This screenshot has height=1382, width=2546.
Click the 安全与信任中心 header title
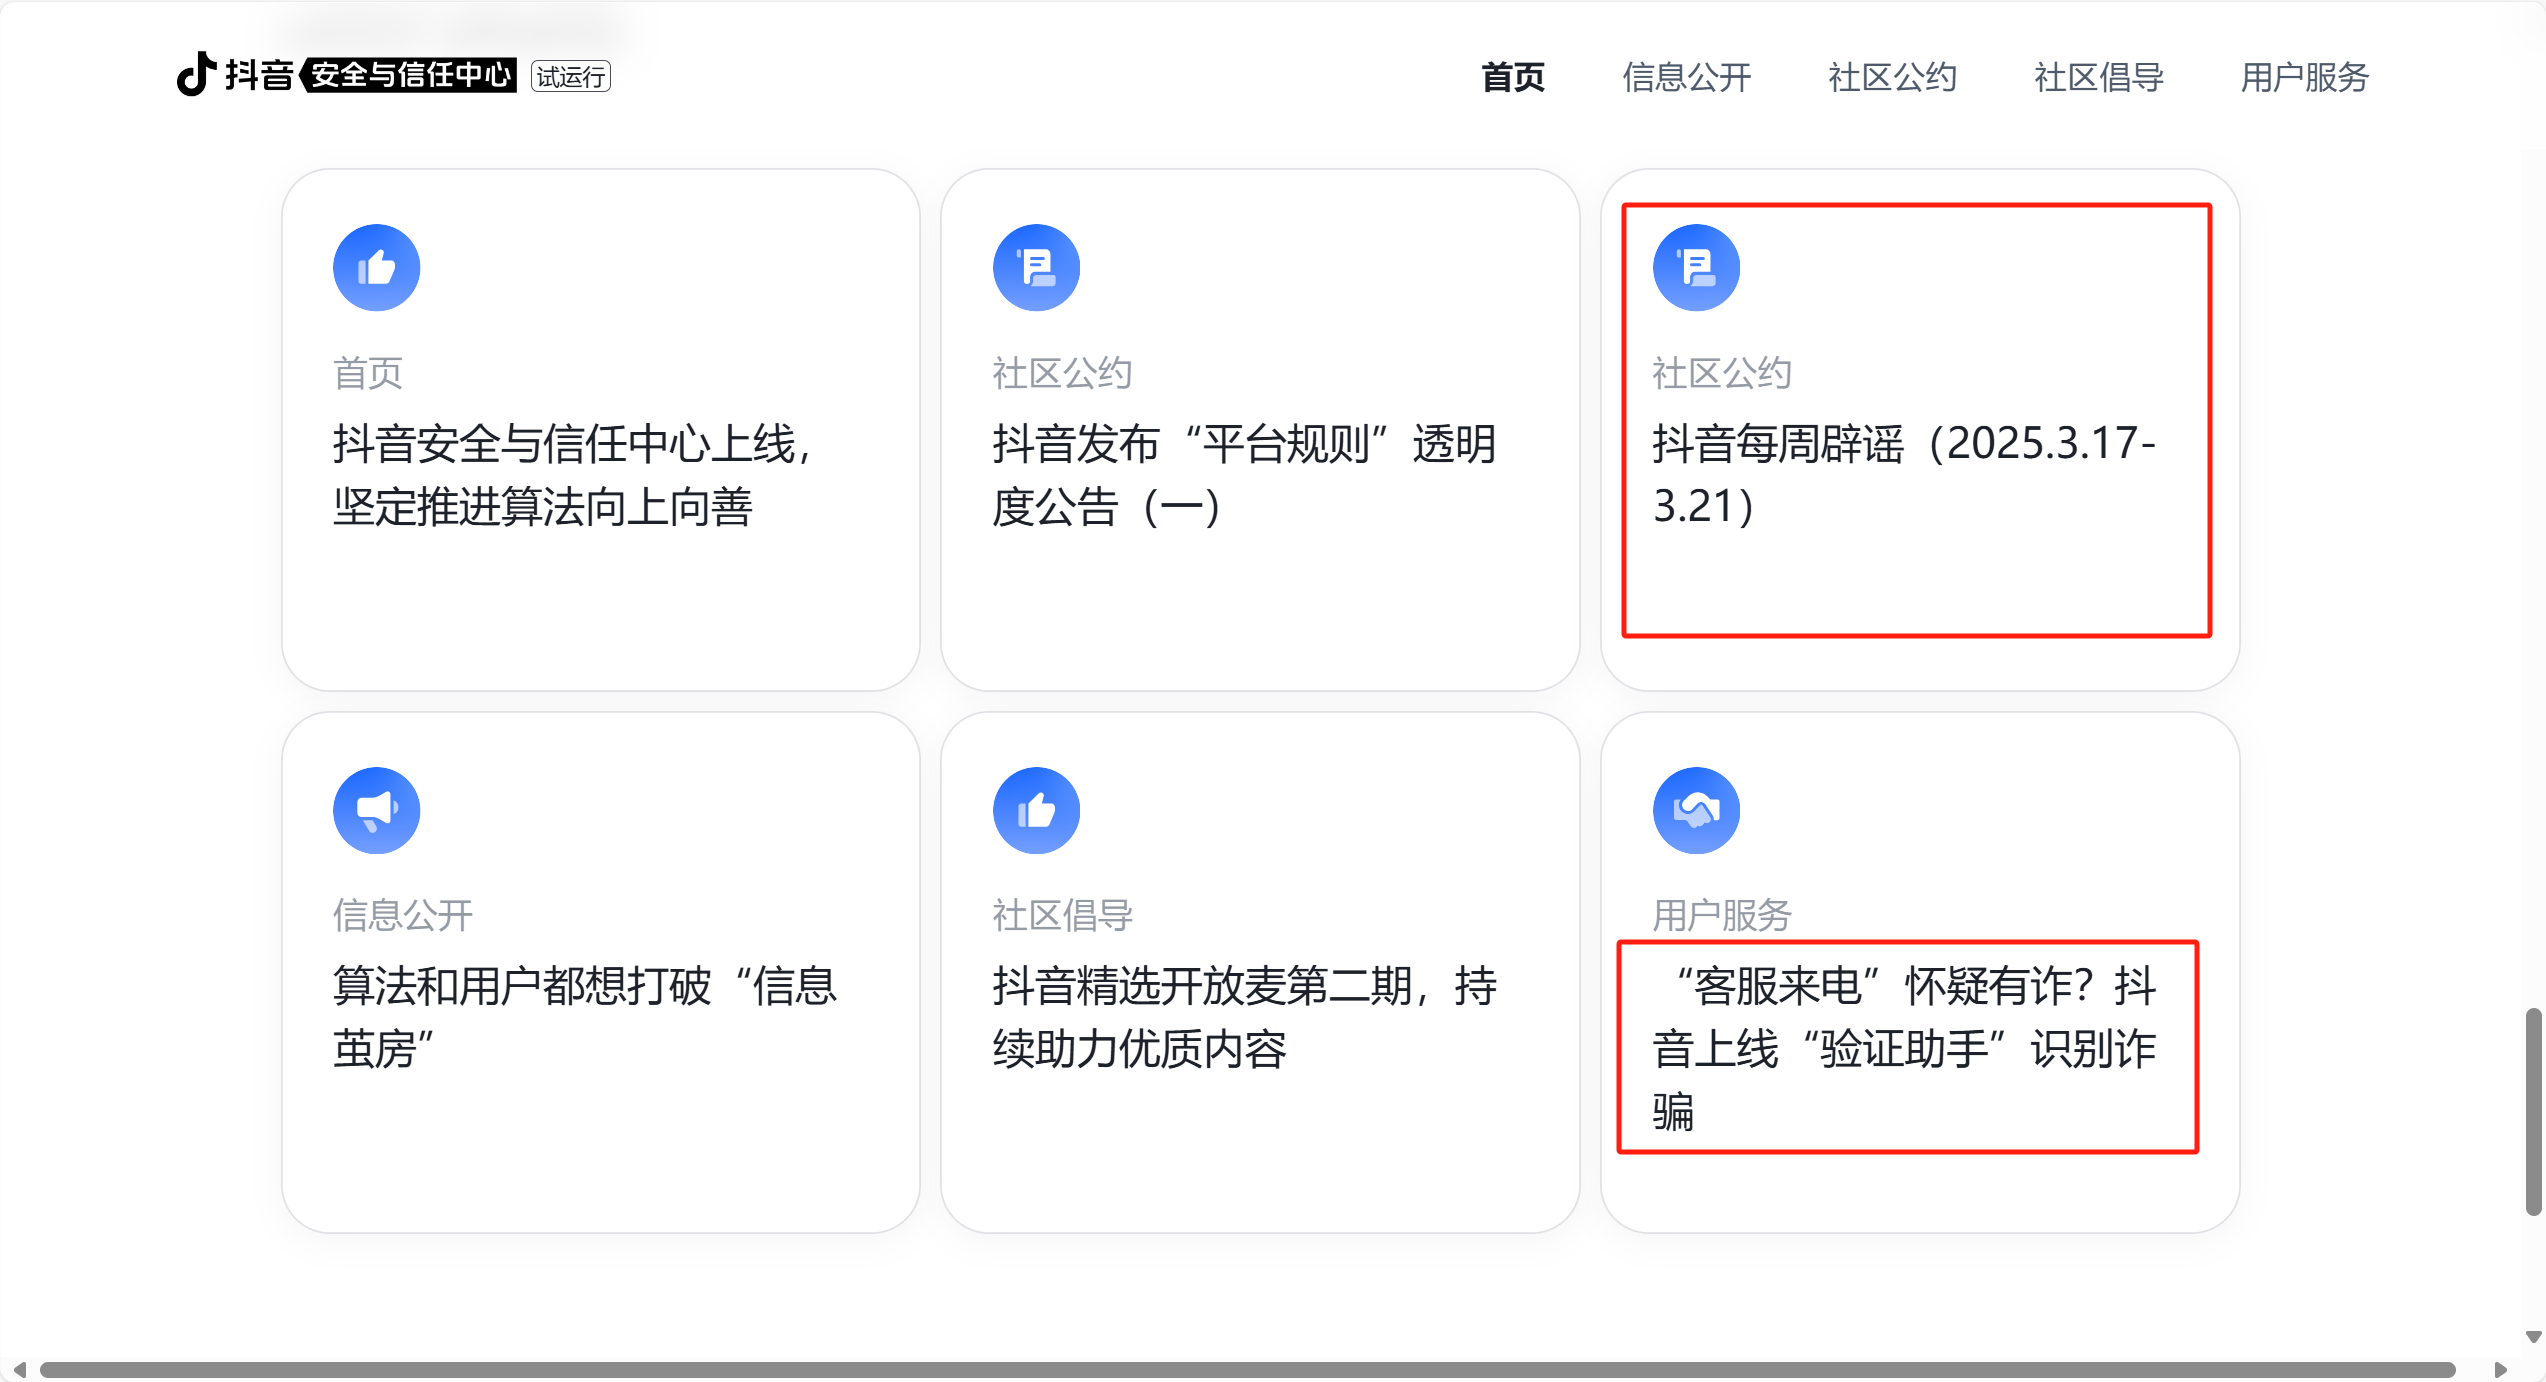[409, 75]
